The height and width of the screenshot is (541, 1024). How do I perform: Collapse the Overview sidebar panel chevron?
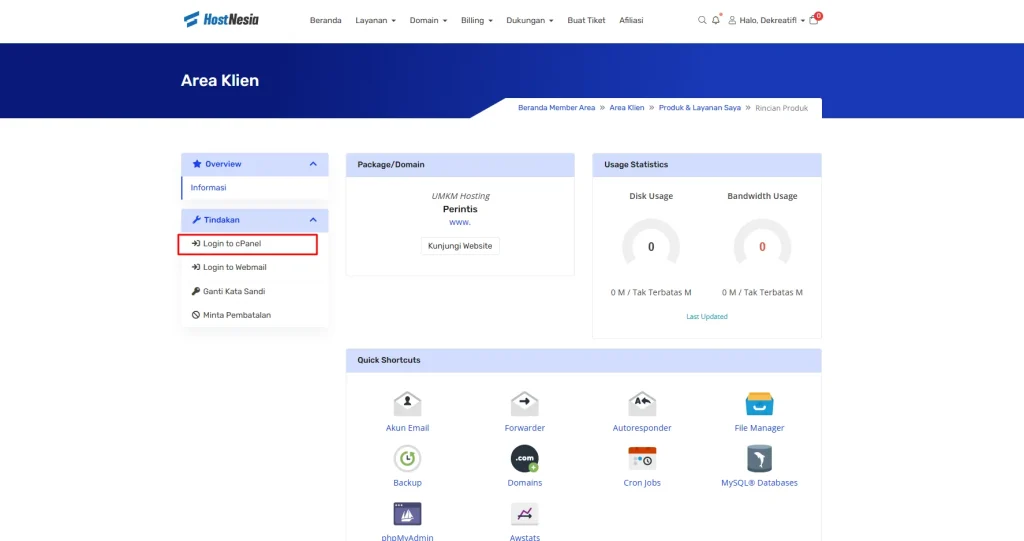coord(313,164)
